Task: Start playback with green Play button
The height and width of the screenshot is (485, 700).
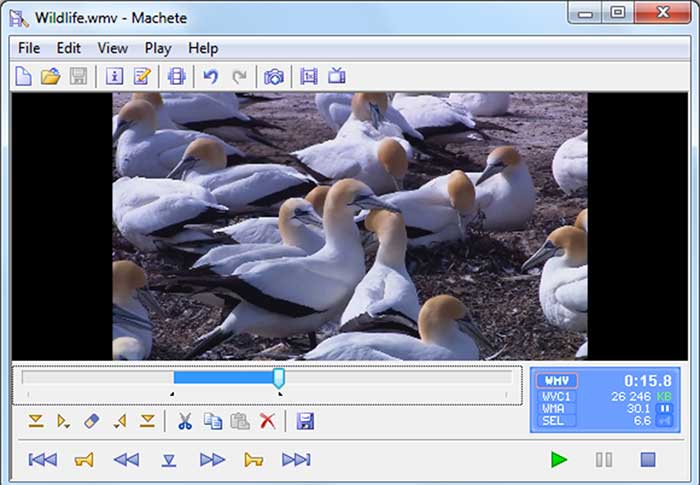Action: pyautogui.click(x=558, y=460)
